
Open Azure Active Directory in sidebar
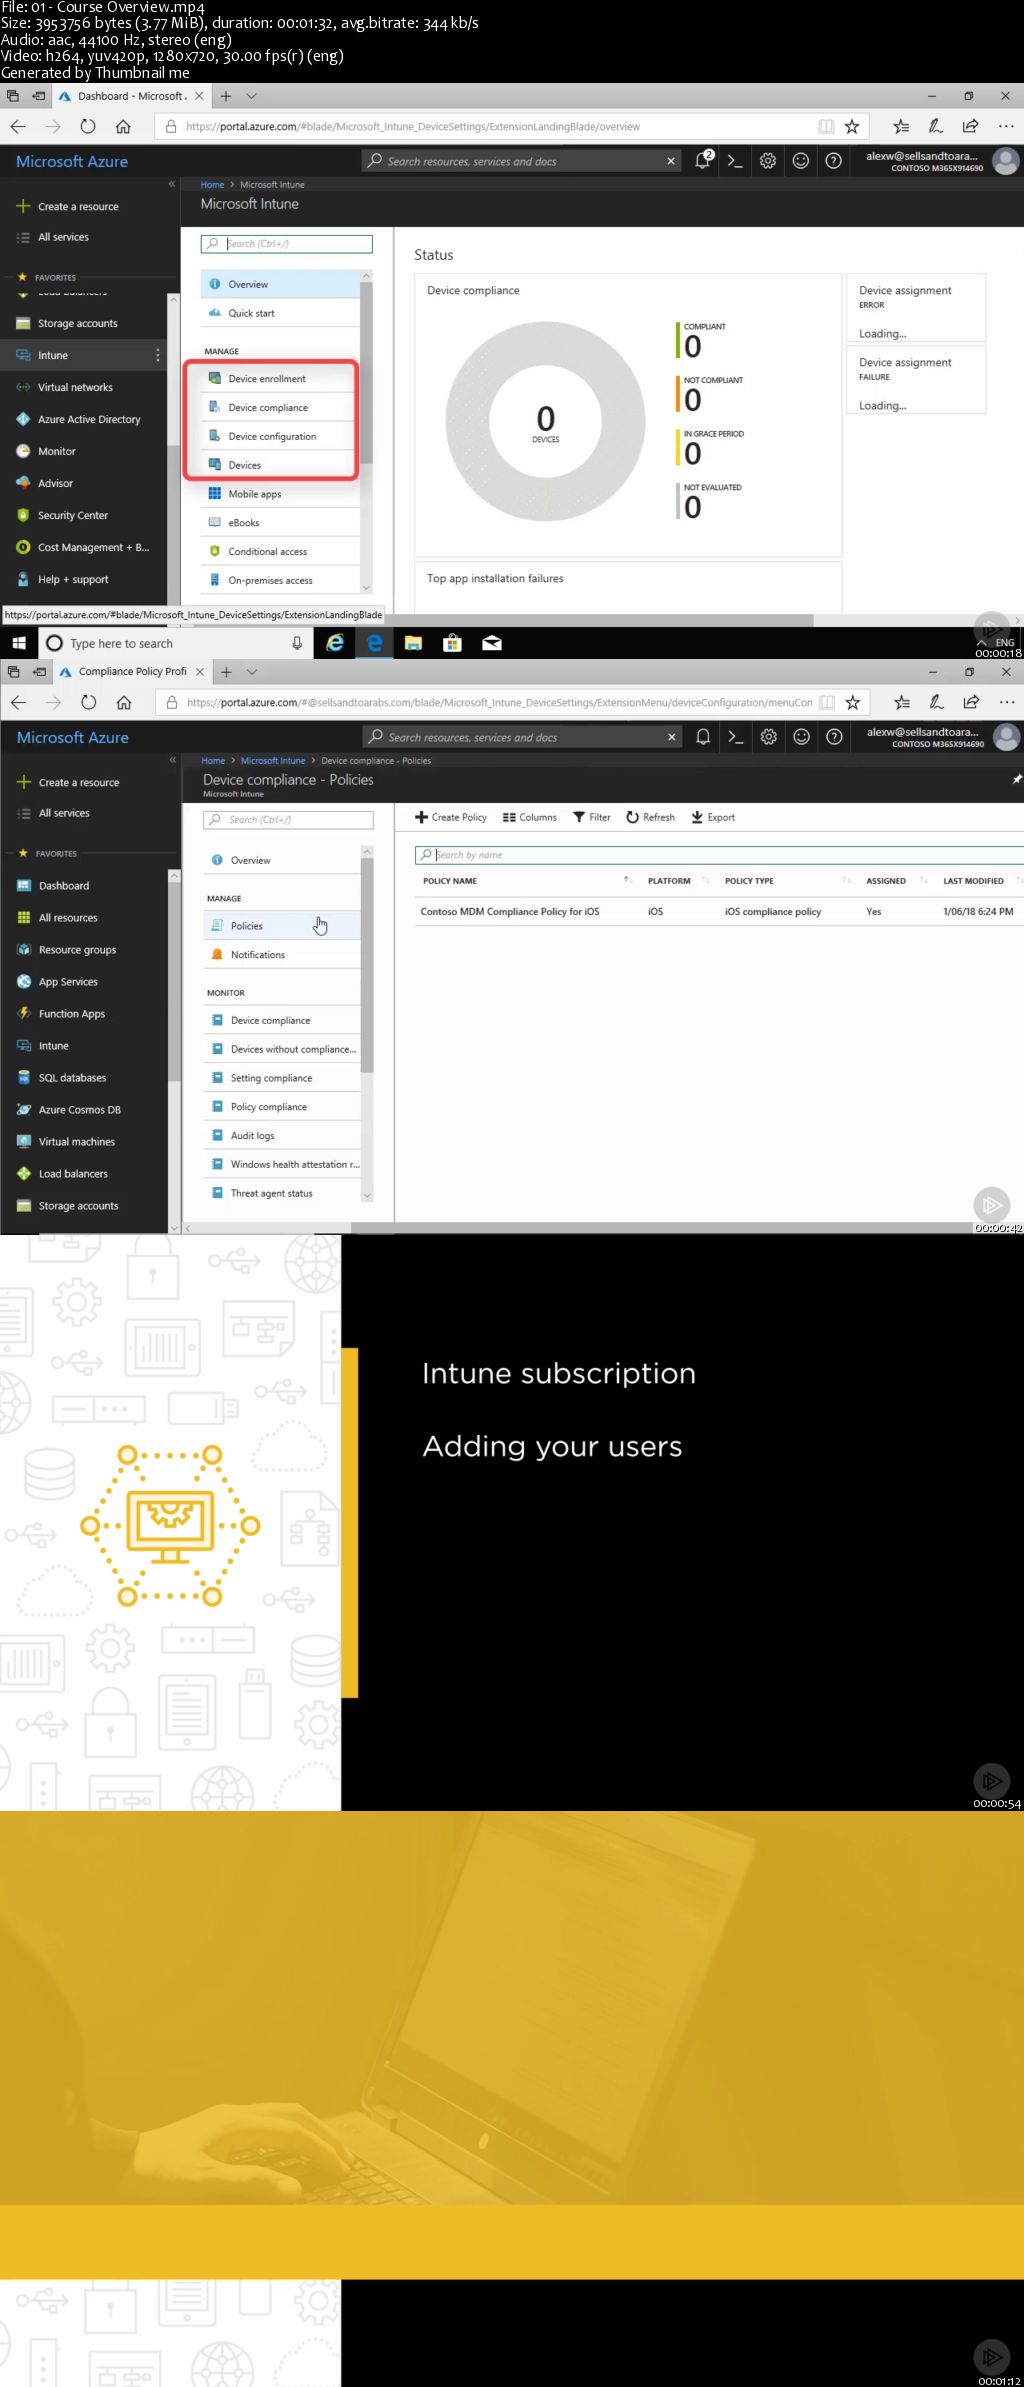[x=89, y=420]
